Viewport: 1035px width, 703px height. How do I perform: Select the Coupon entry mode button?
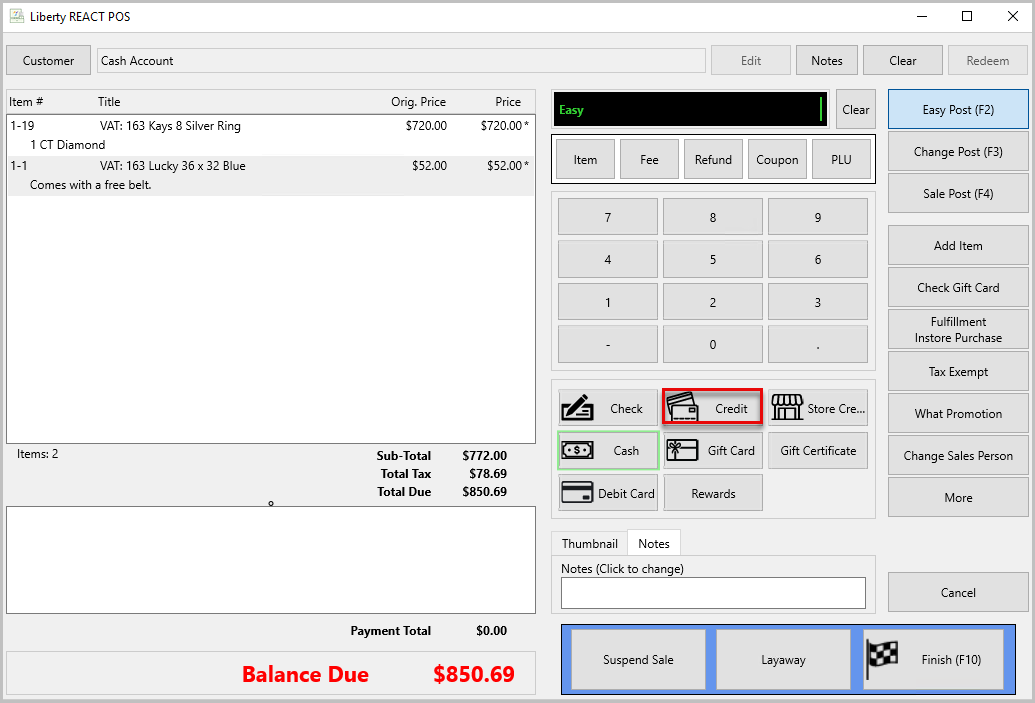click(x=777, y=159)
